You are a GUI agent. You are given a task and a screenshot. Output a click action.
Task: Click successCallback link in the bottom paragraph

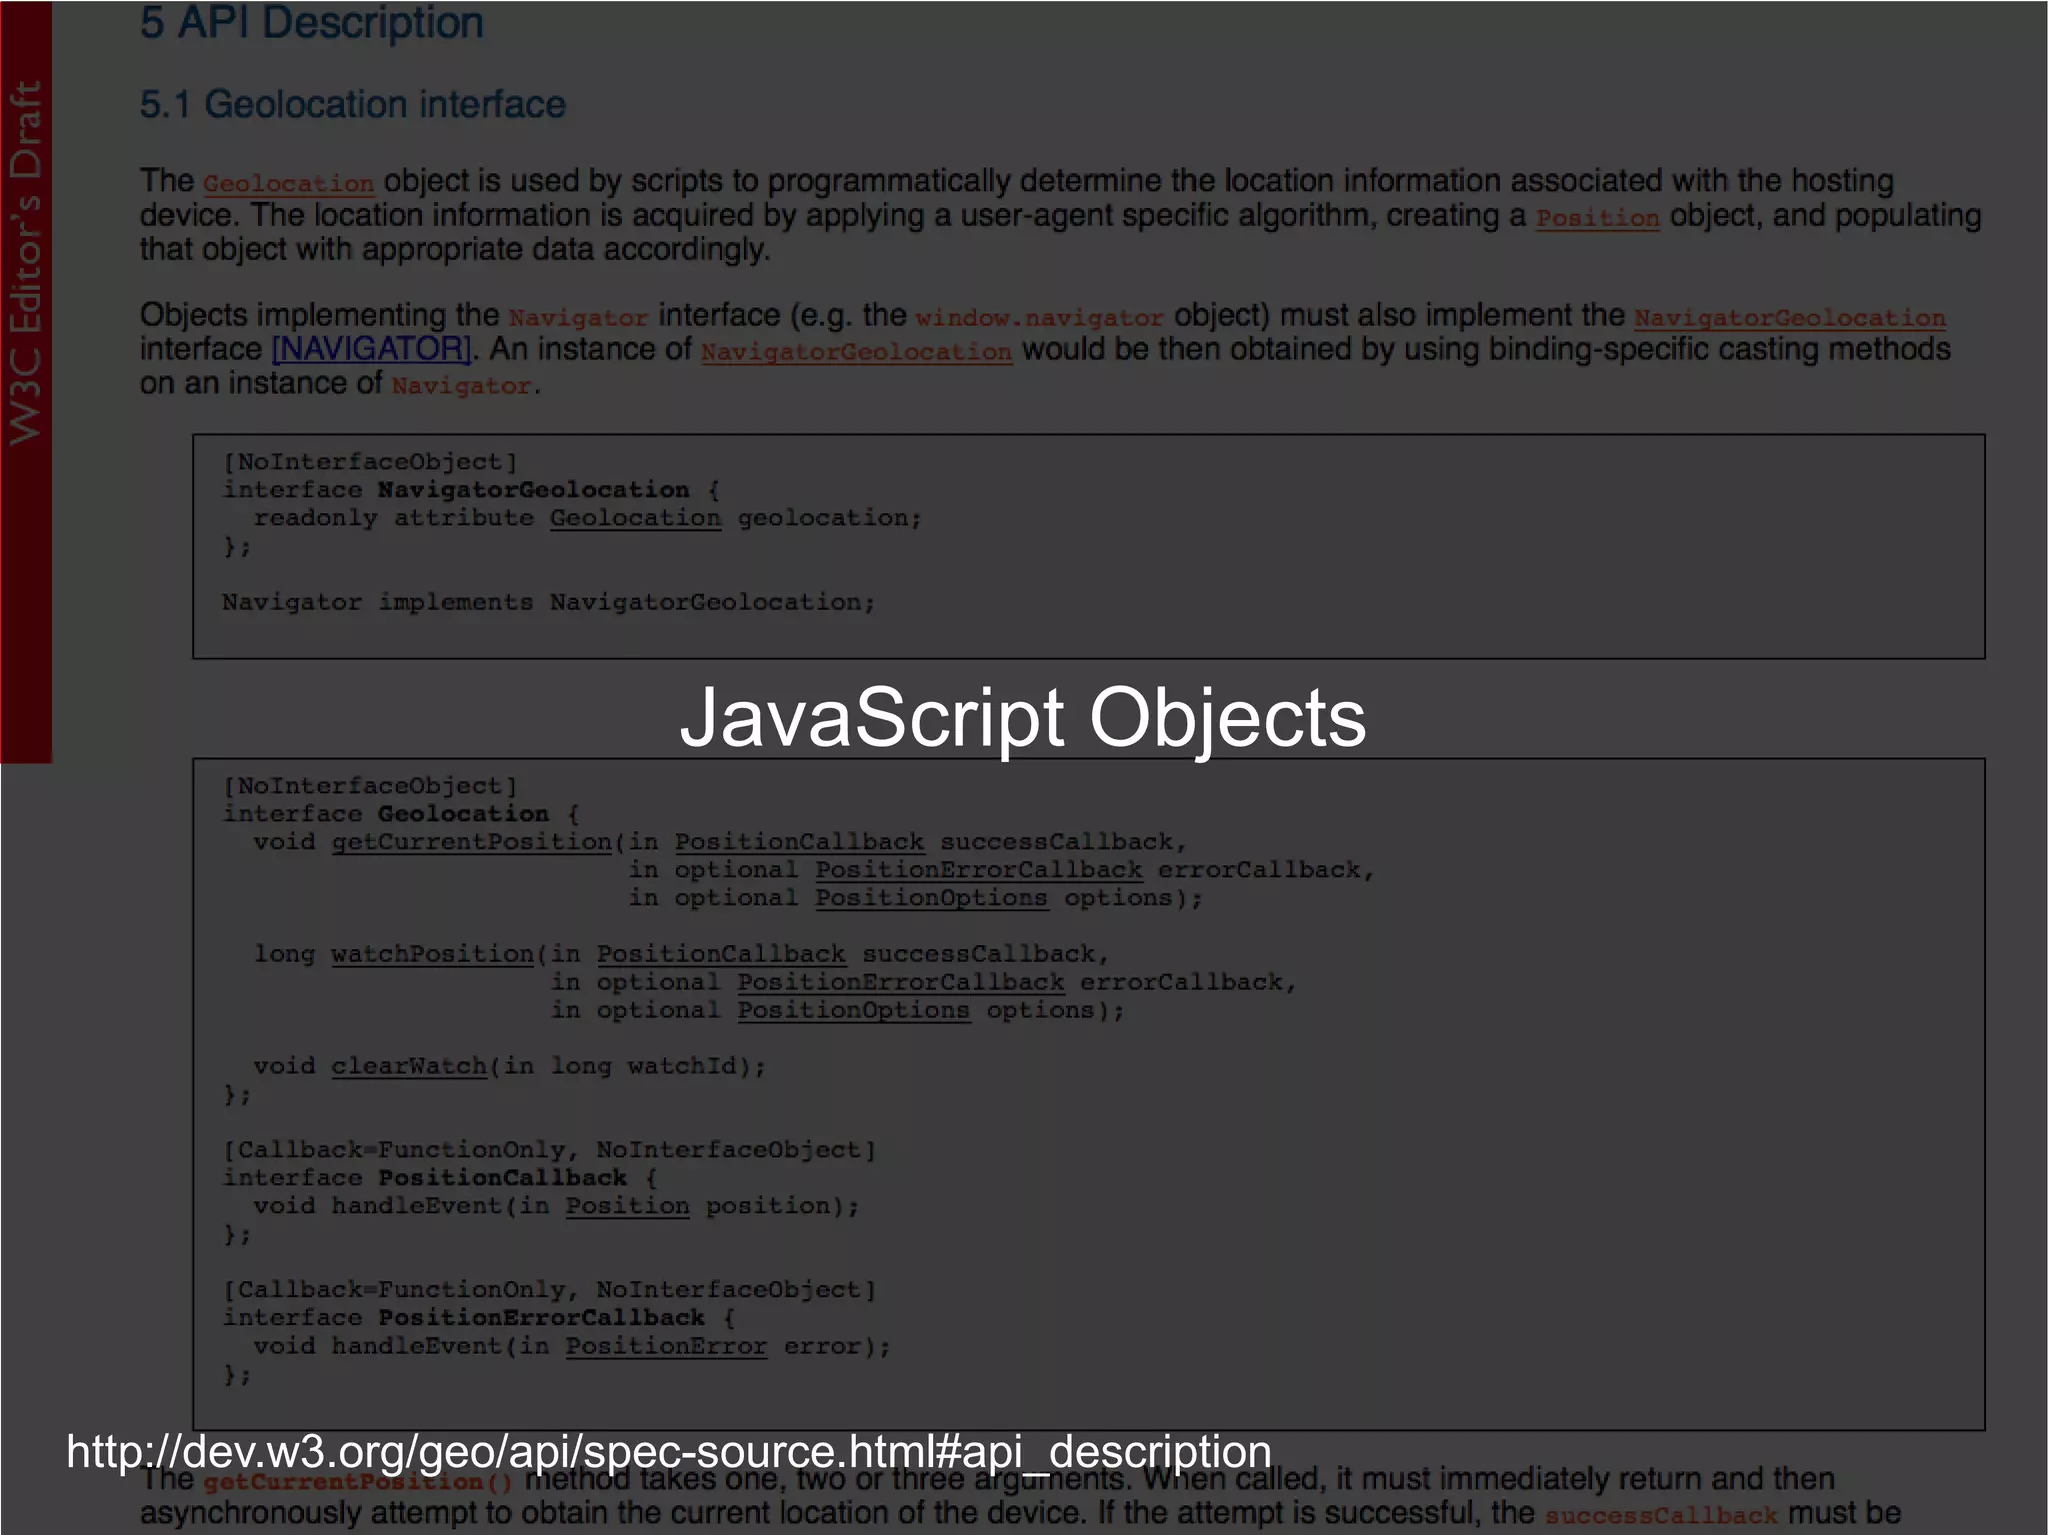(1661, 1516)
